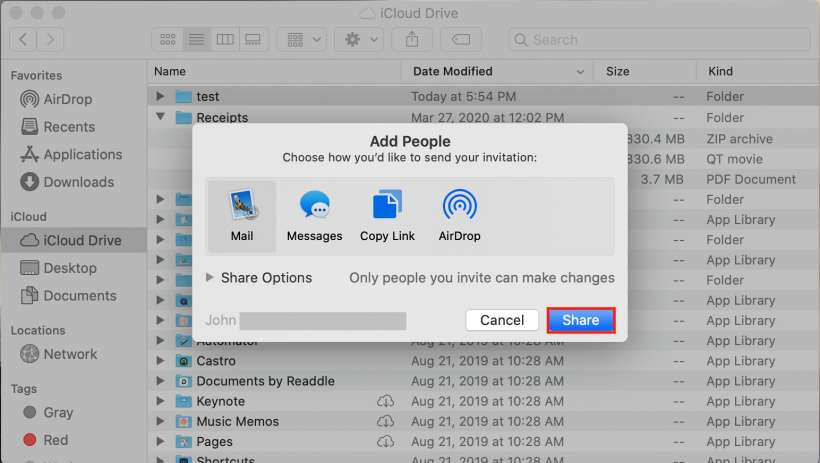820x463 pixels.
Task: Select the Castro row
Action: tap(484, 360)
